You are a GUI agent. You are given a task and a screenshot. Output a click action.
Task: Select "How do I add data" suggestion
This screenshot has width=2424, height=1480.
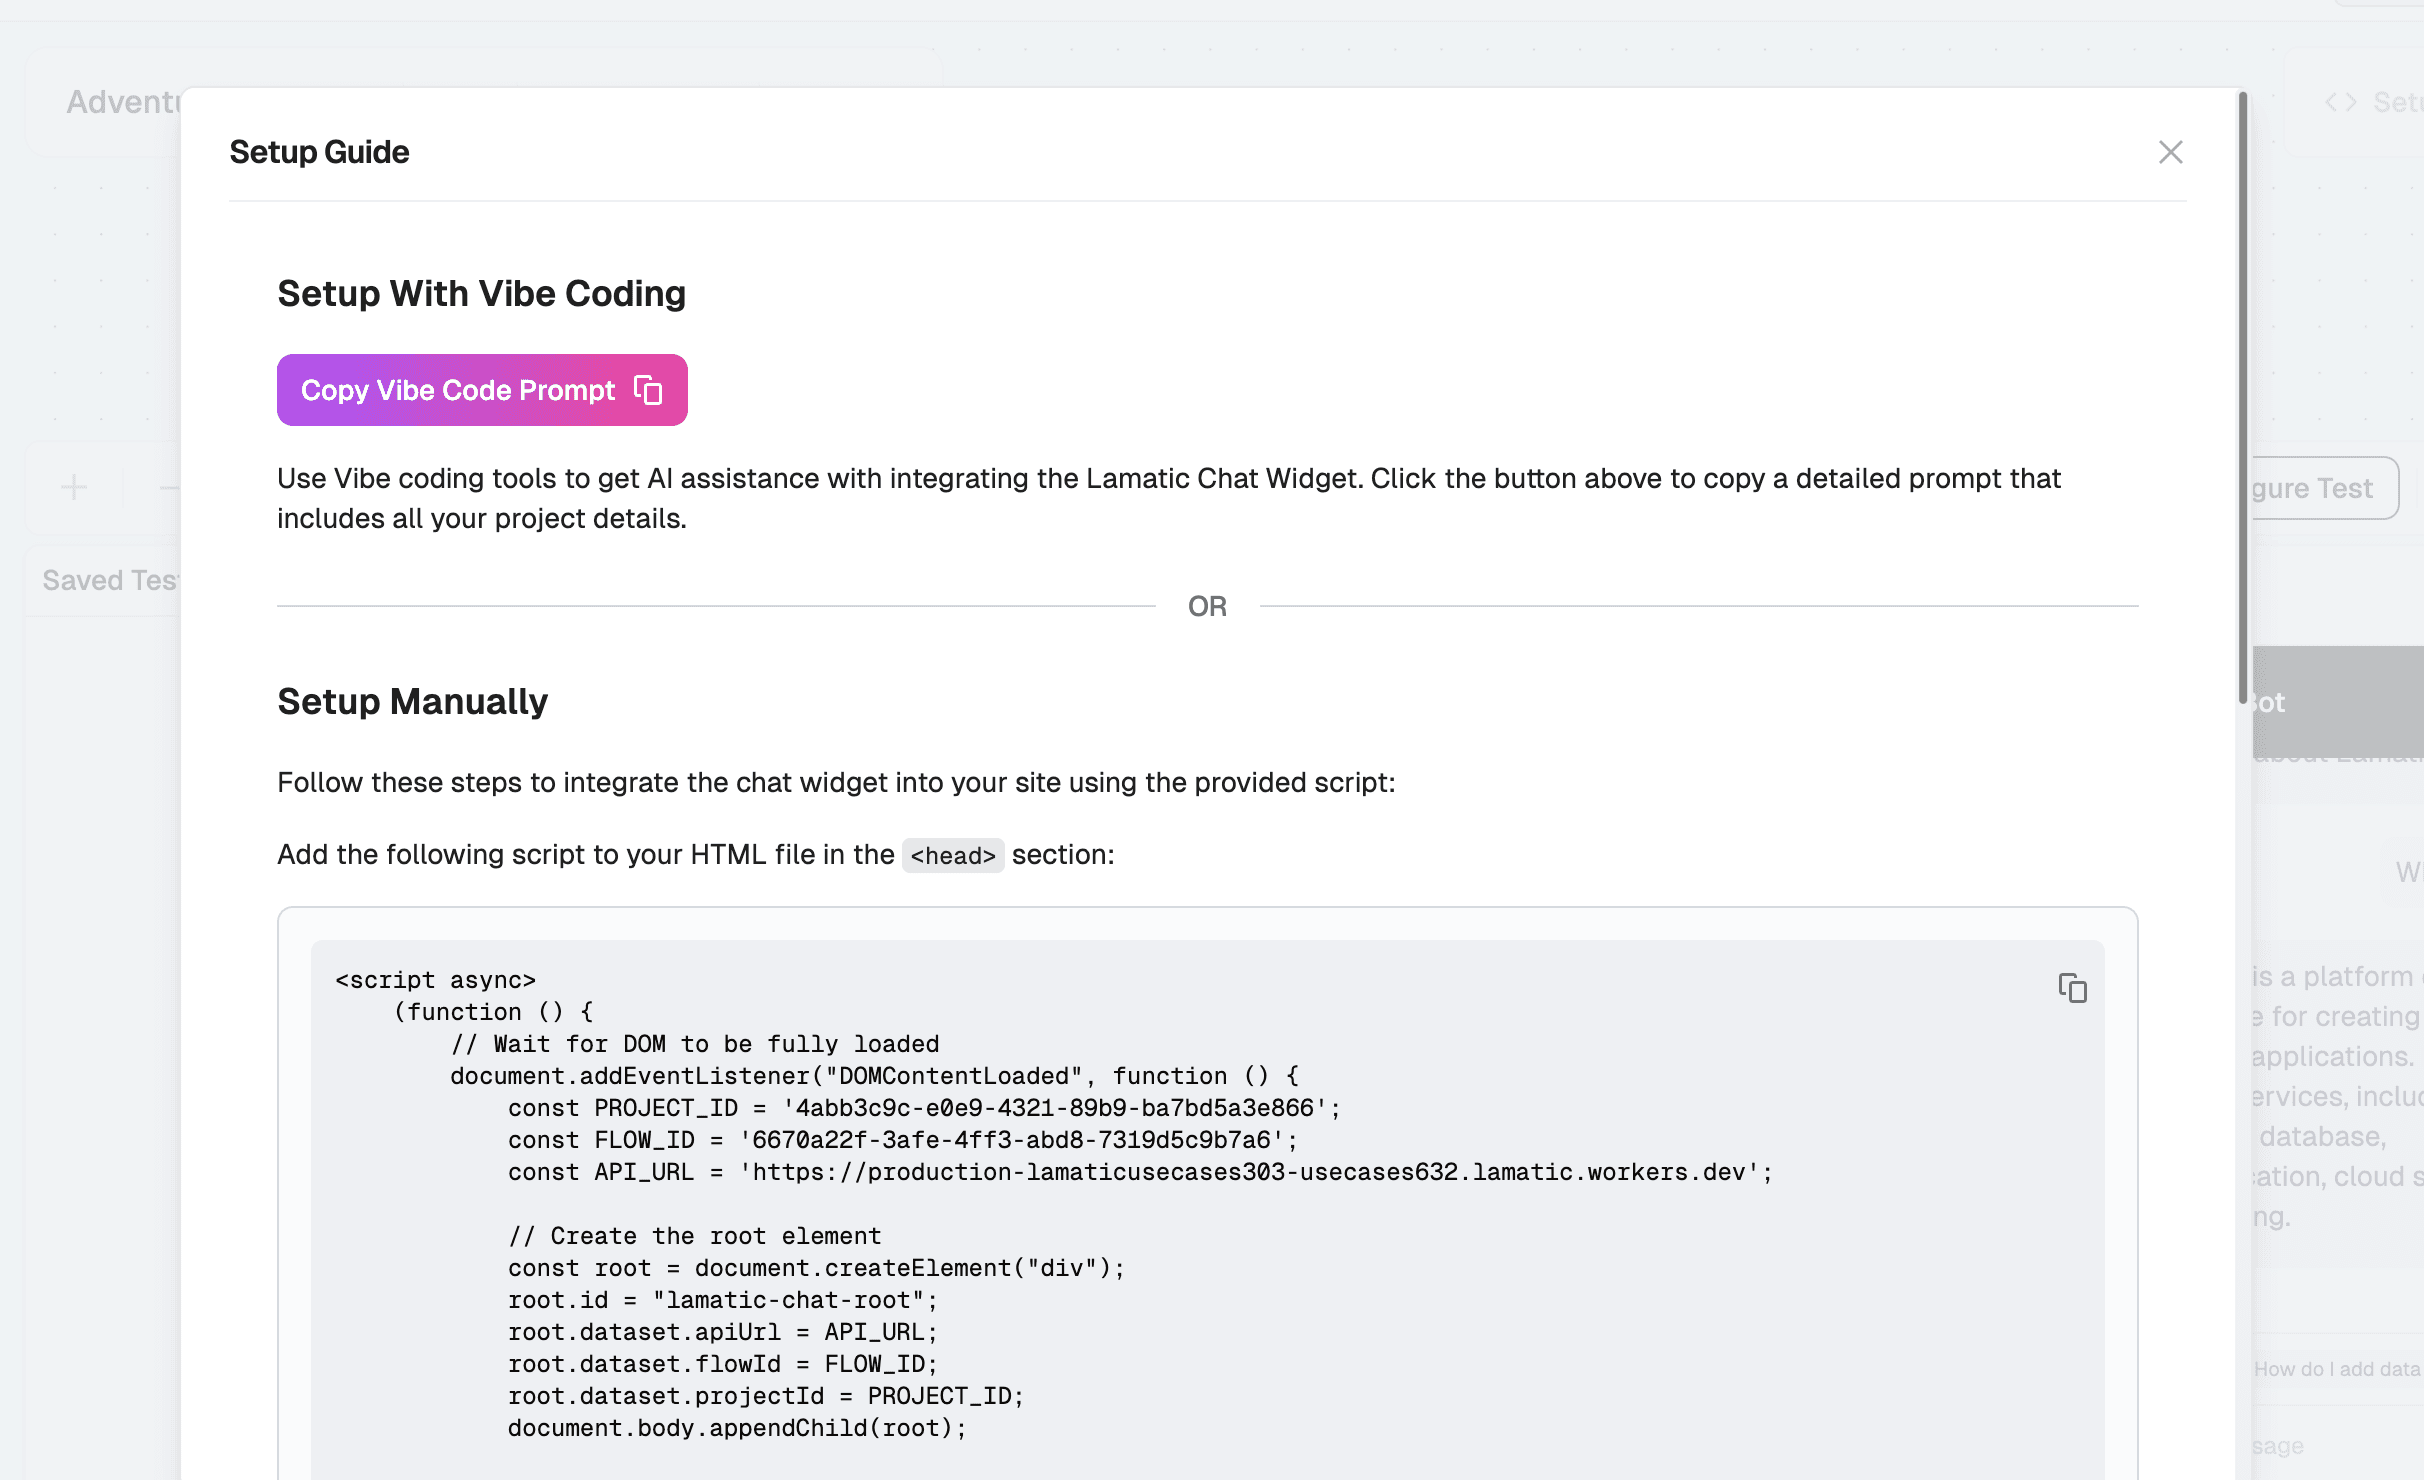tap(2336, 1369)
